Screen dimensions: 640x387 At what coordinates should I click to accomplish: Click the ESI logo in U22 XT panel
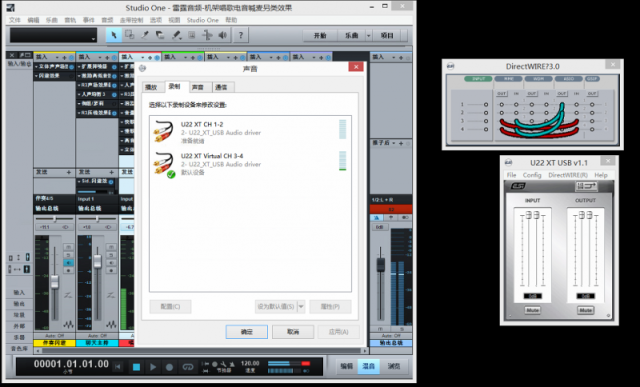(x=518, y=186)
